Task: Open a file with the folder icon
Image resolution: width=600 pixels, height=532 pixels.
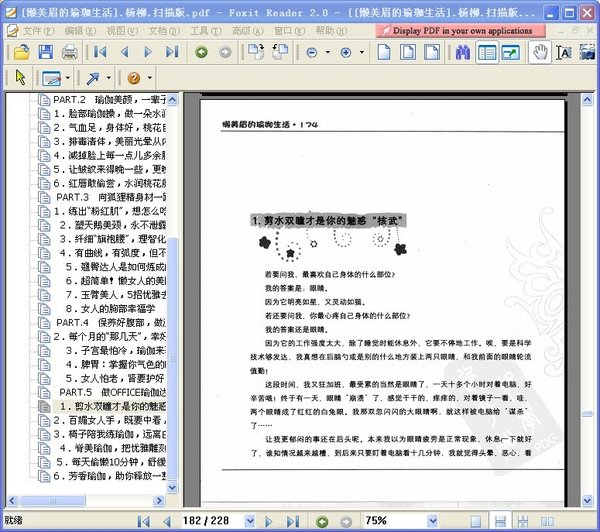Action: point(21,52)
